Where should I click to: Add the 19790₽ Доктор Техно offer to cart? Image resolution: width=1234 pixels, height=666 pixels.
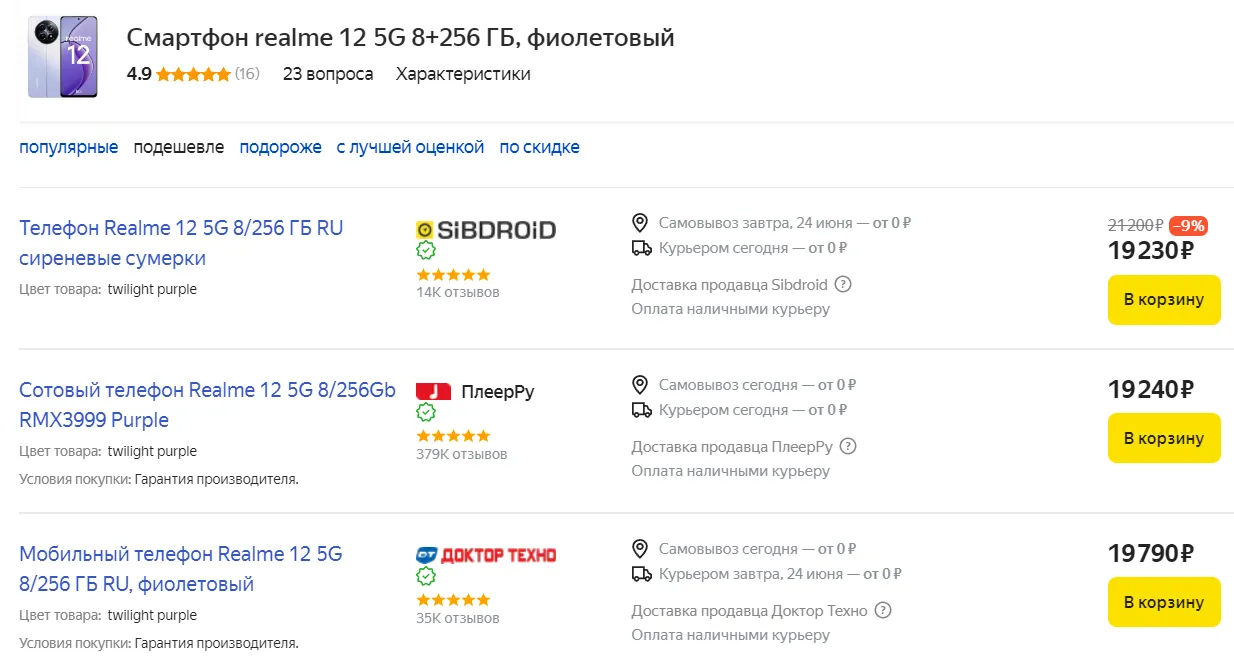pos(1164,602)
